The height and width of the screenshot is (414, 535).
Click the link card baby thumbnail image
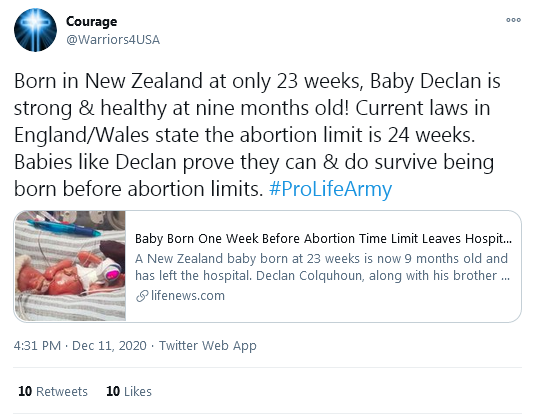[70, 266]
